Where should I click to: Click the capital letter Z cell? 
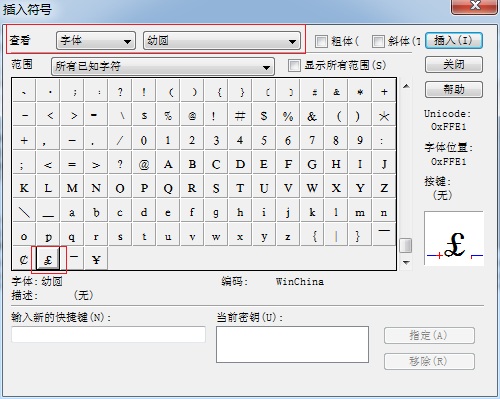(384, 188)
